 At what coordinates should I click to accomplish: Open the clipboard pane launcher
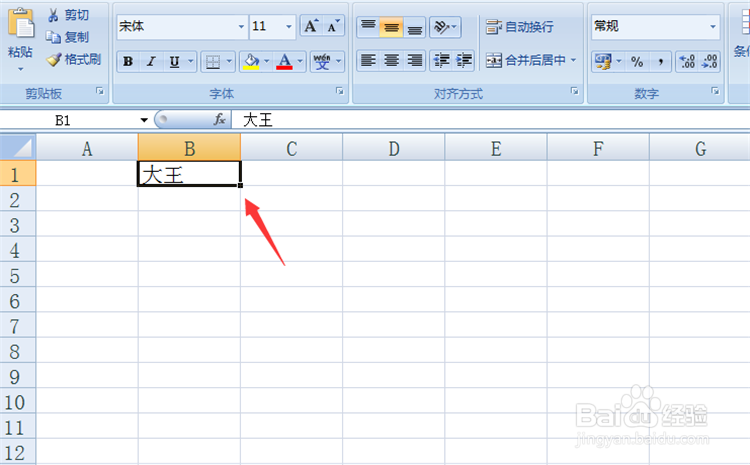tap(99, 90)
